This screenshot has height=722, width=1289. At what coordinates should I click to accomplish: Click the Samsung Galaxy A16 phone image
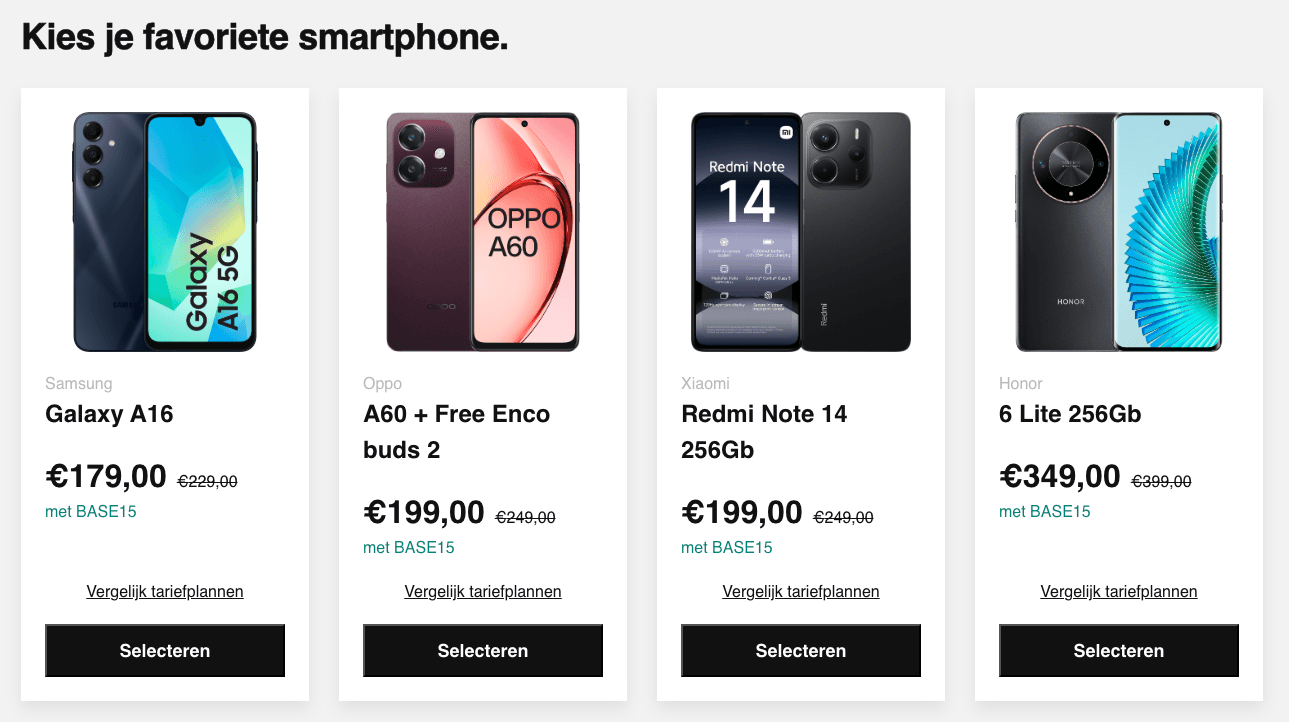tap(165, 232)
